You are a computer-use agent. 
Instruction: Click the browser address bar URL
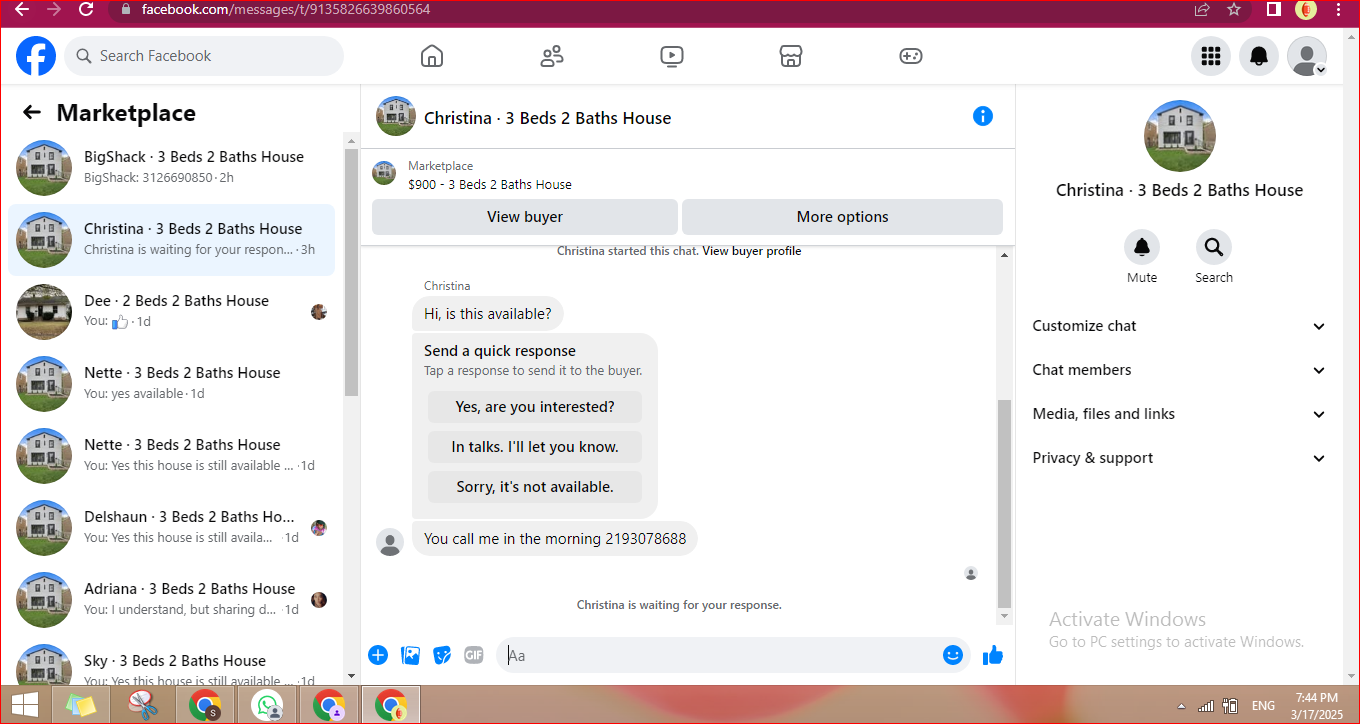(286, 9)
